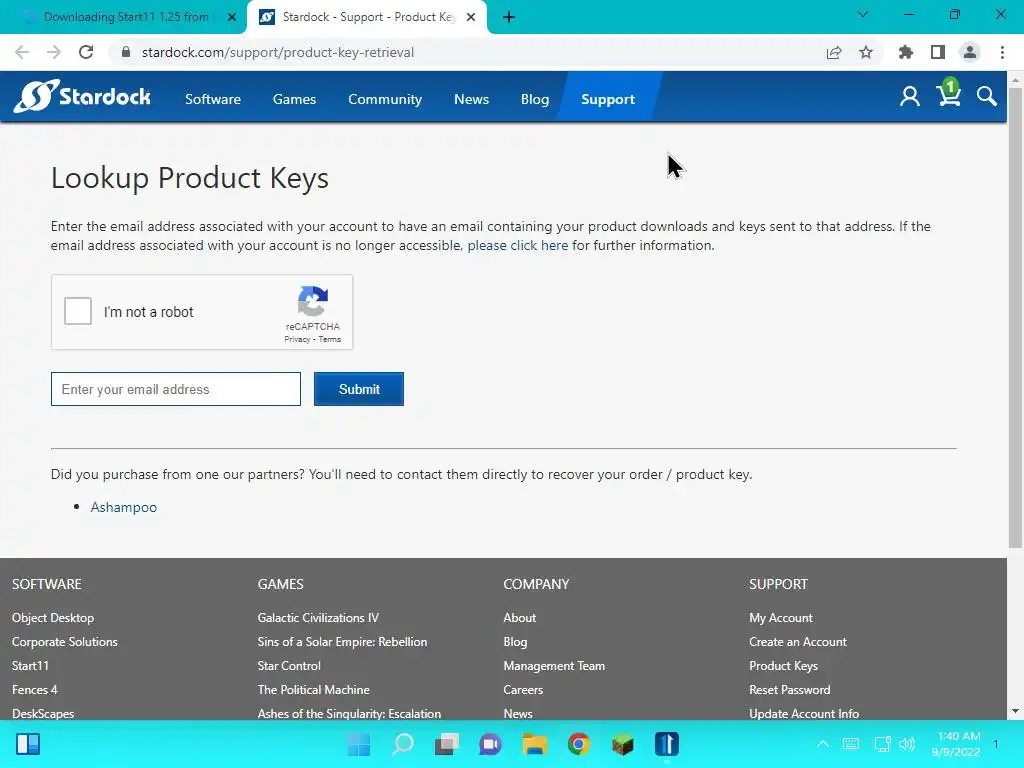Open taskbar search icon
The image size is (1024, 768).
click(x=403, y=744)
